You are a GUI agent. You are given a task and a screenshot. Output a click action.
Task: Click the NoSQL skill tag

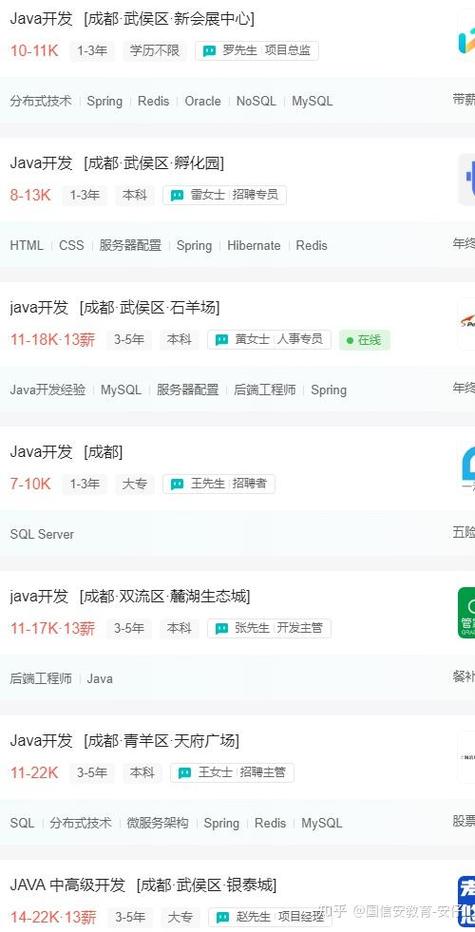pyautogui.click(x=256, y=101)
